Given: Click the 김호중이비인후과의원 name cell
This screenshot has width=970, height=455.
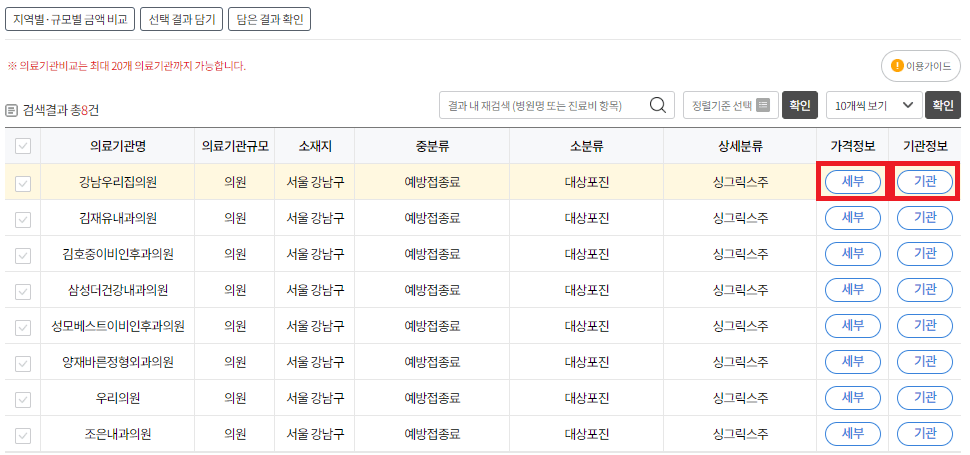Looking at the screenshot, I should click(x=118, y=254).
